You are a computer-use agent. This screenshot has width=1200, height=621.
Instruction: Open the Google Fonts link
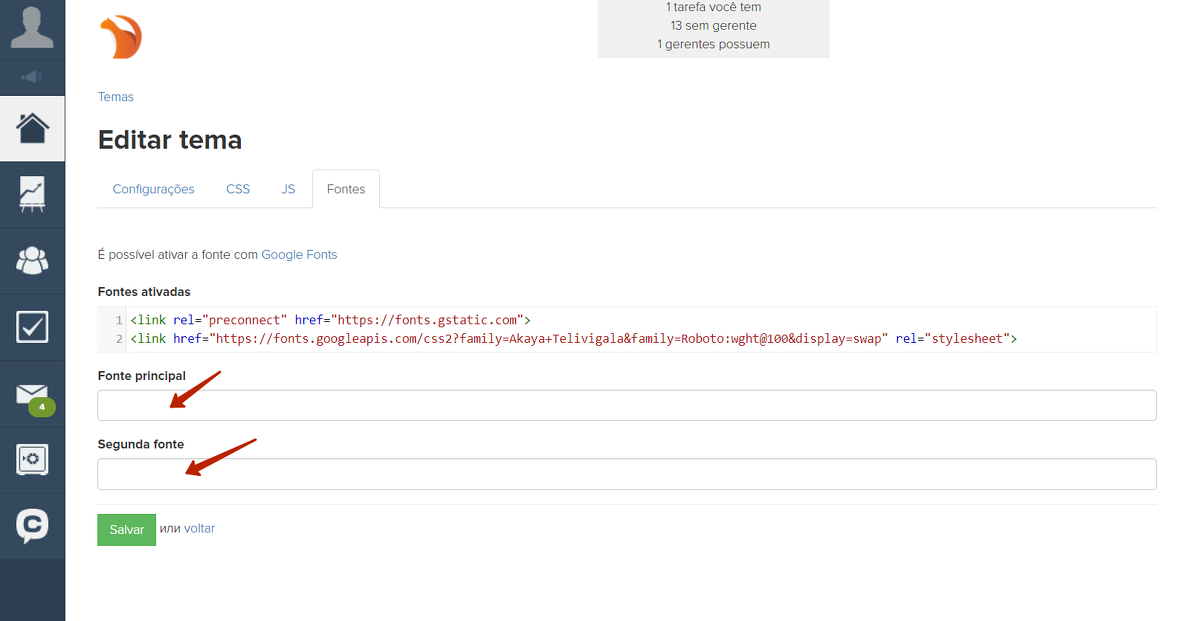pyautogui.click(x=299, y=255)
